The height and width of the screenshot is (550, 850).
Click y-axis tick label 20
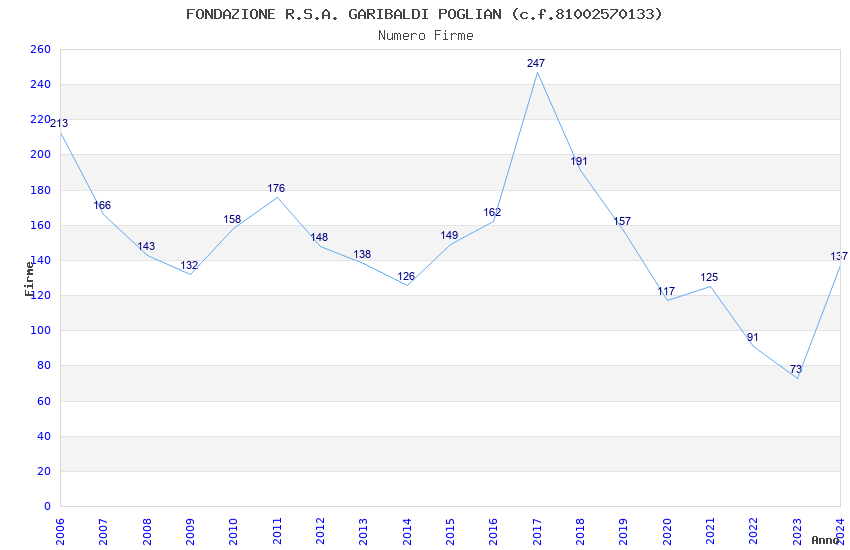(x=44, y=471)
